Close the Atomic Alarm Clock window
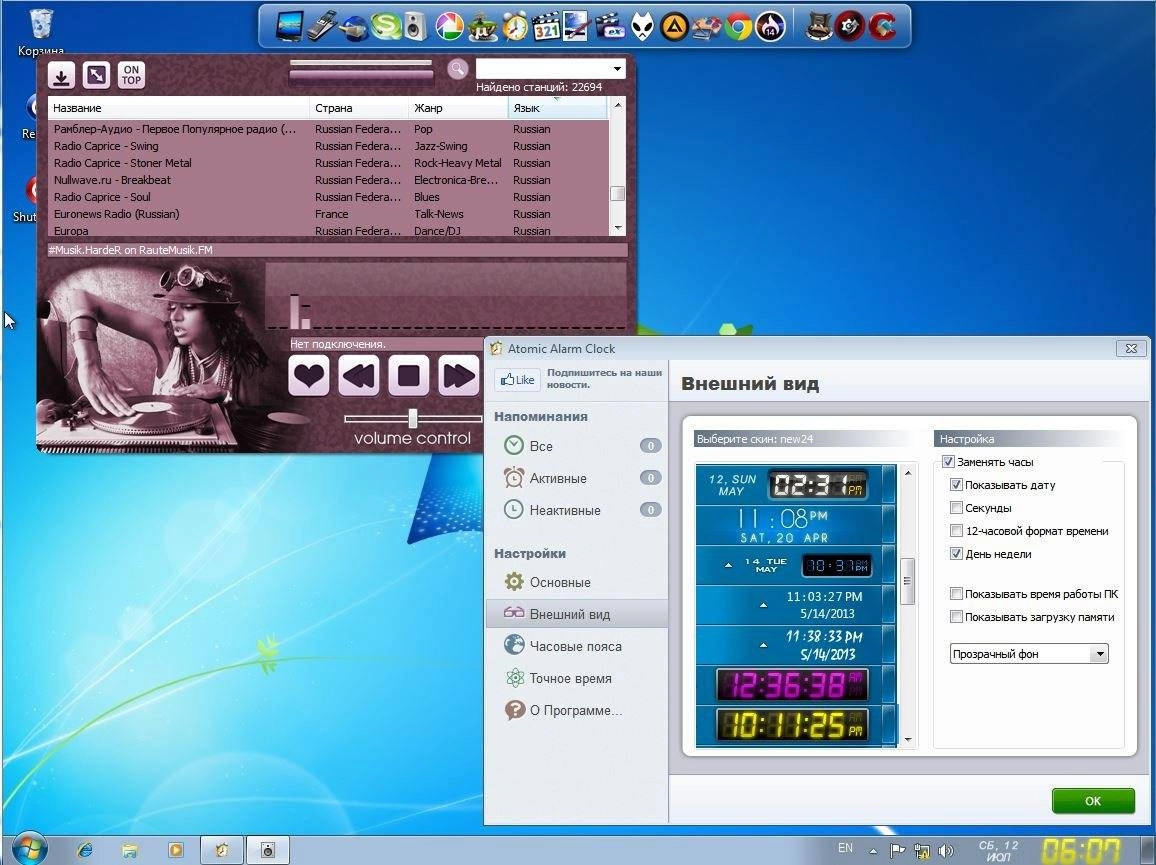This screenshot has width=1156, height=865. coord(1131,348)
